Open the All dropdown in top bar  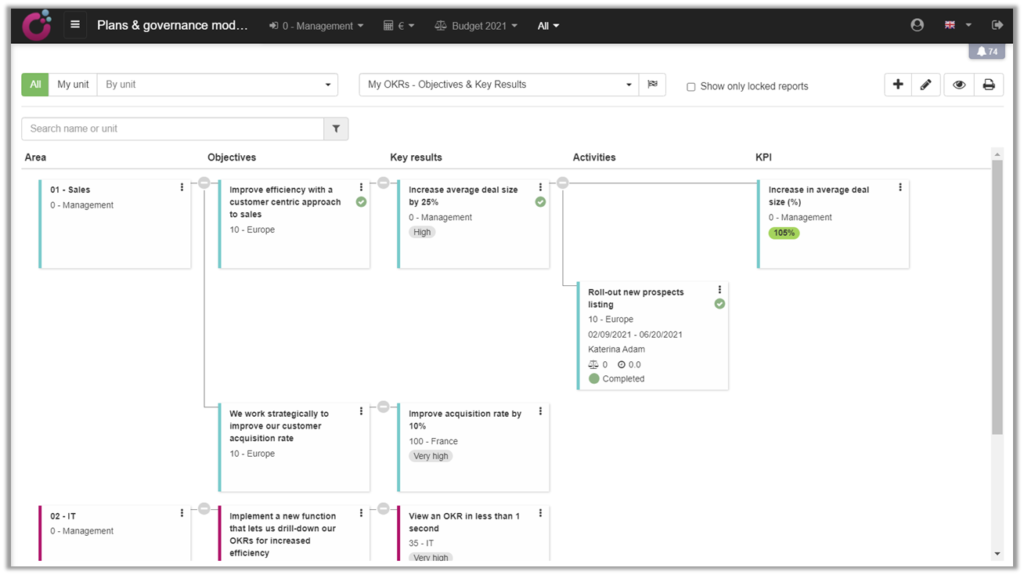coord(548,26)
